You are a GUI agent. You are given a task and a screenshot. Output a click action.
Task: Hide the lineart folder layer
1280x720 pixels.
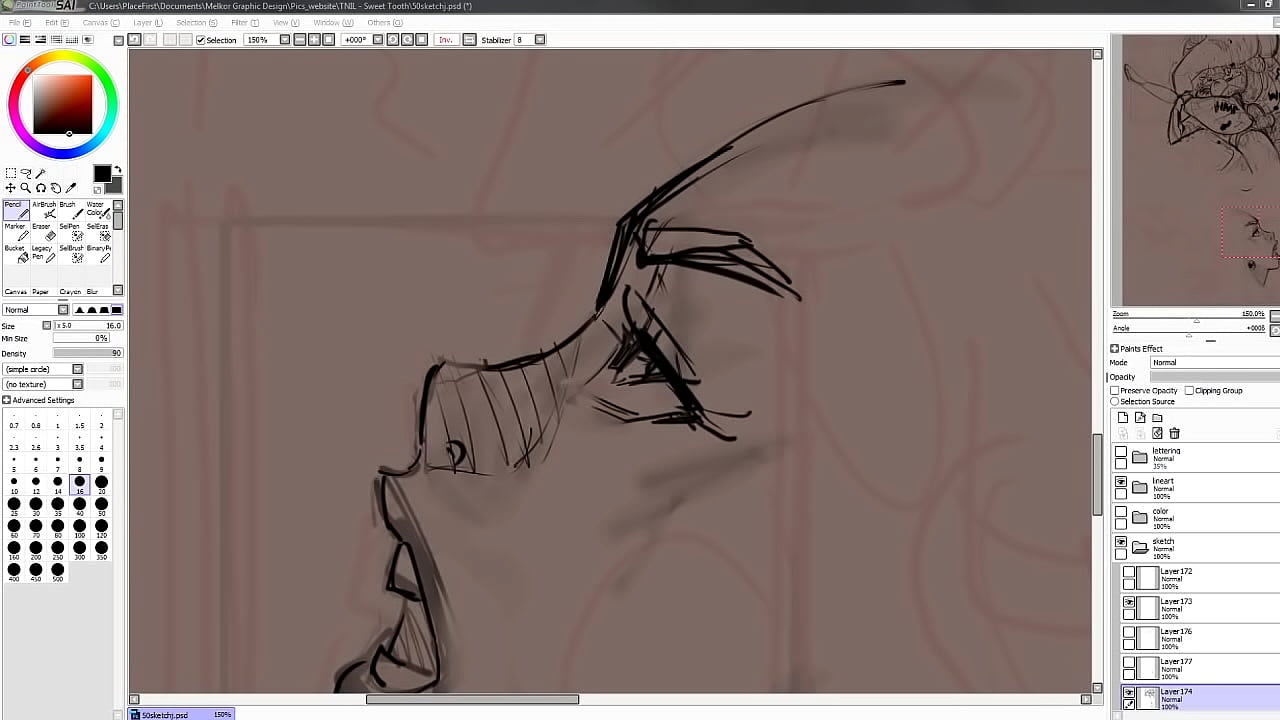[1121, 483]
